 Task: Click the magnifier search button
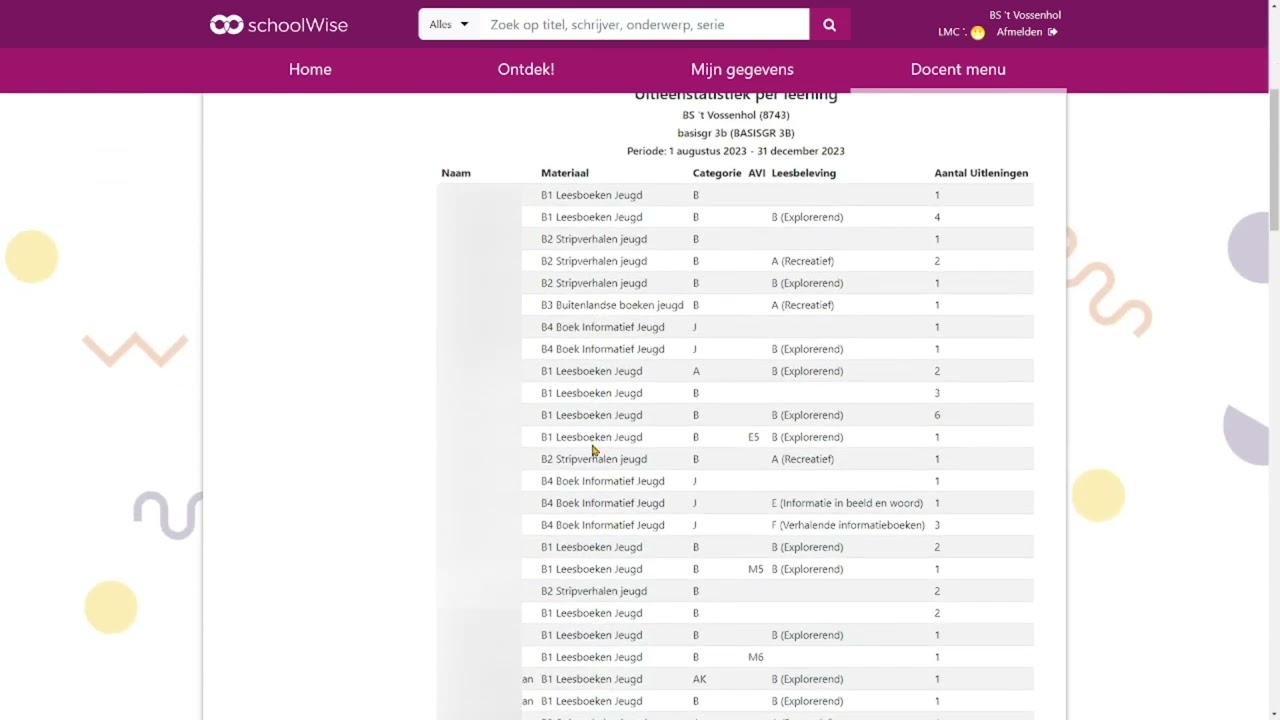click(829, 25)
